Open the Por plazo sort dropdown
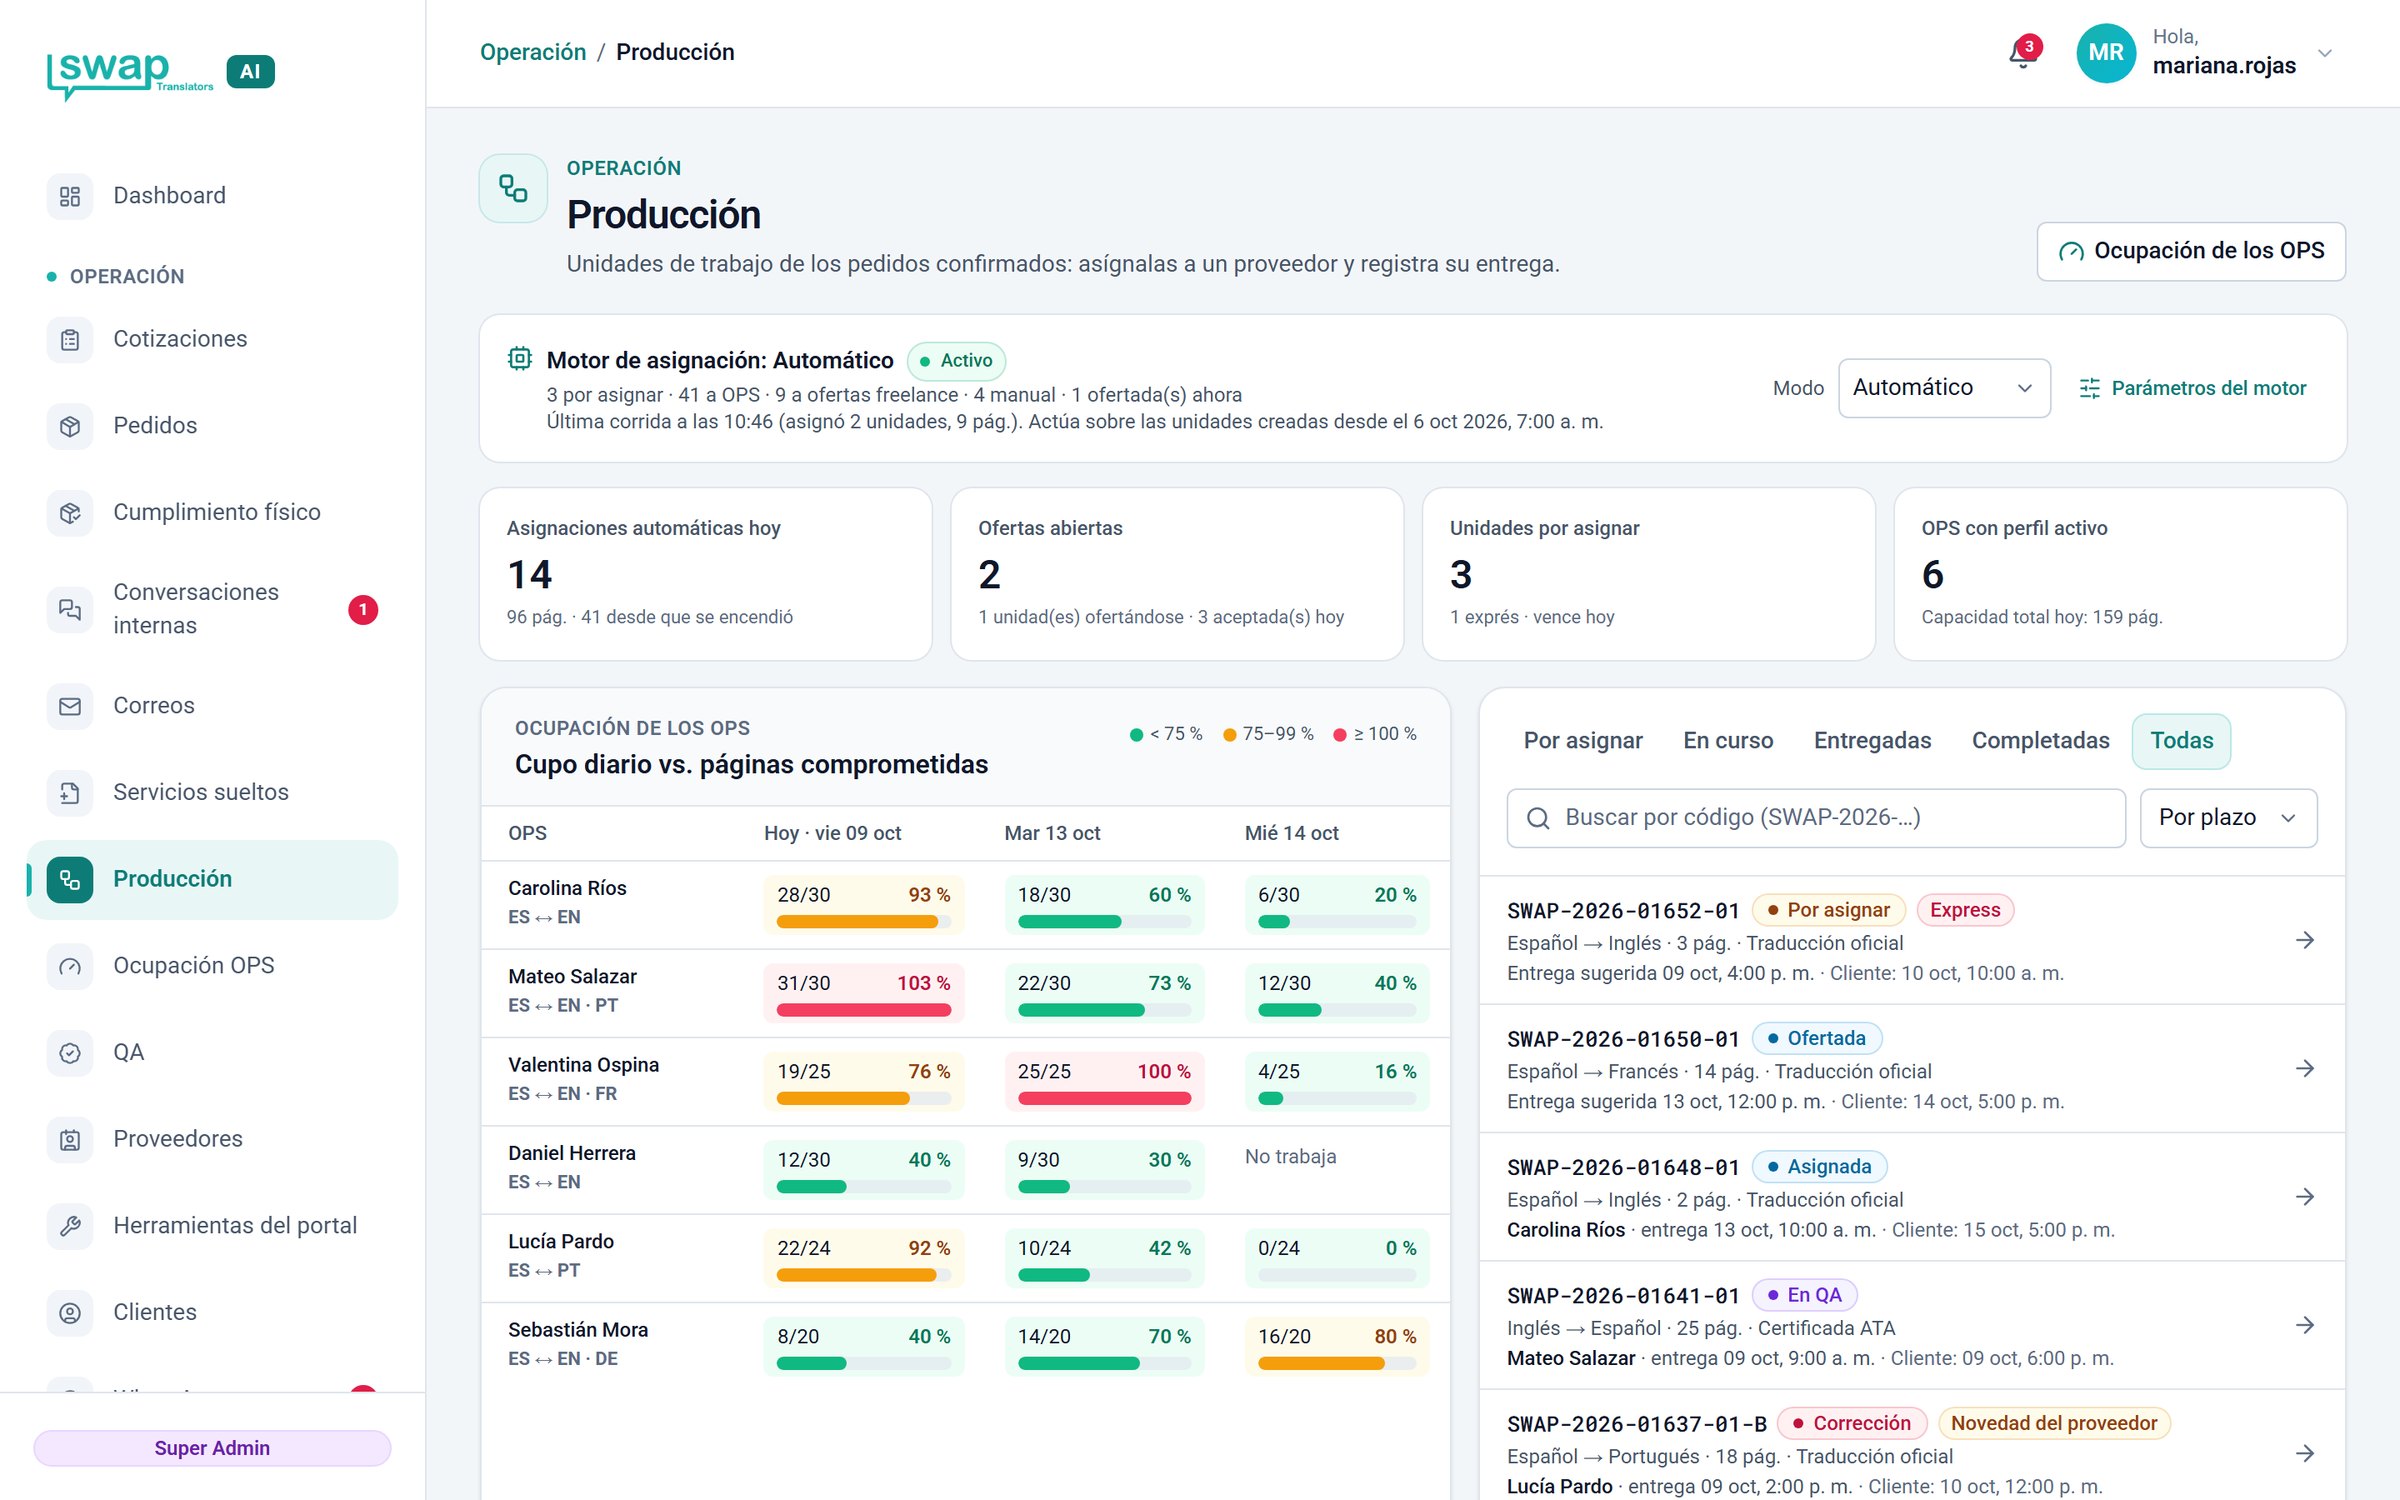The width and height of the screenshot is (2400, 1500). point(2228,818)
